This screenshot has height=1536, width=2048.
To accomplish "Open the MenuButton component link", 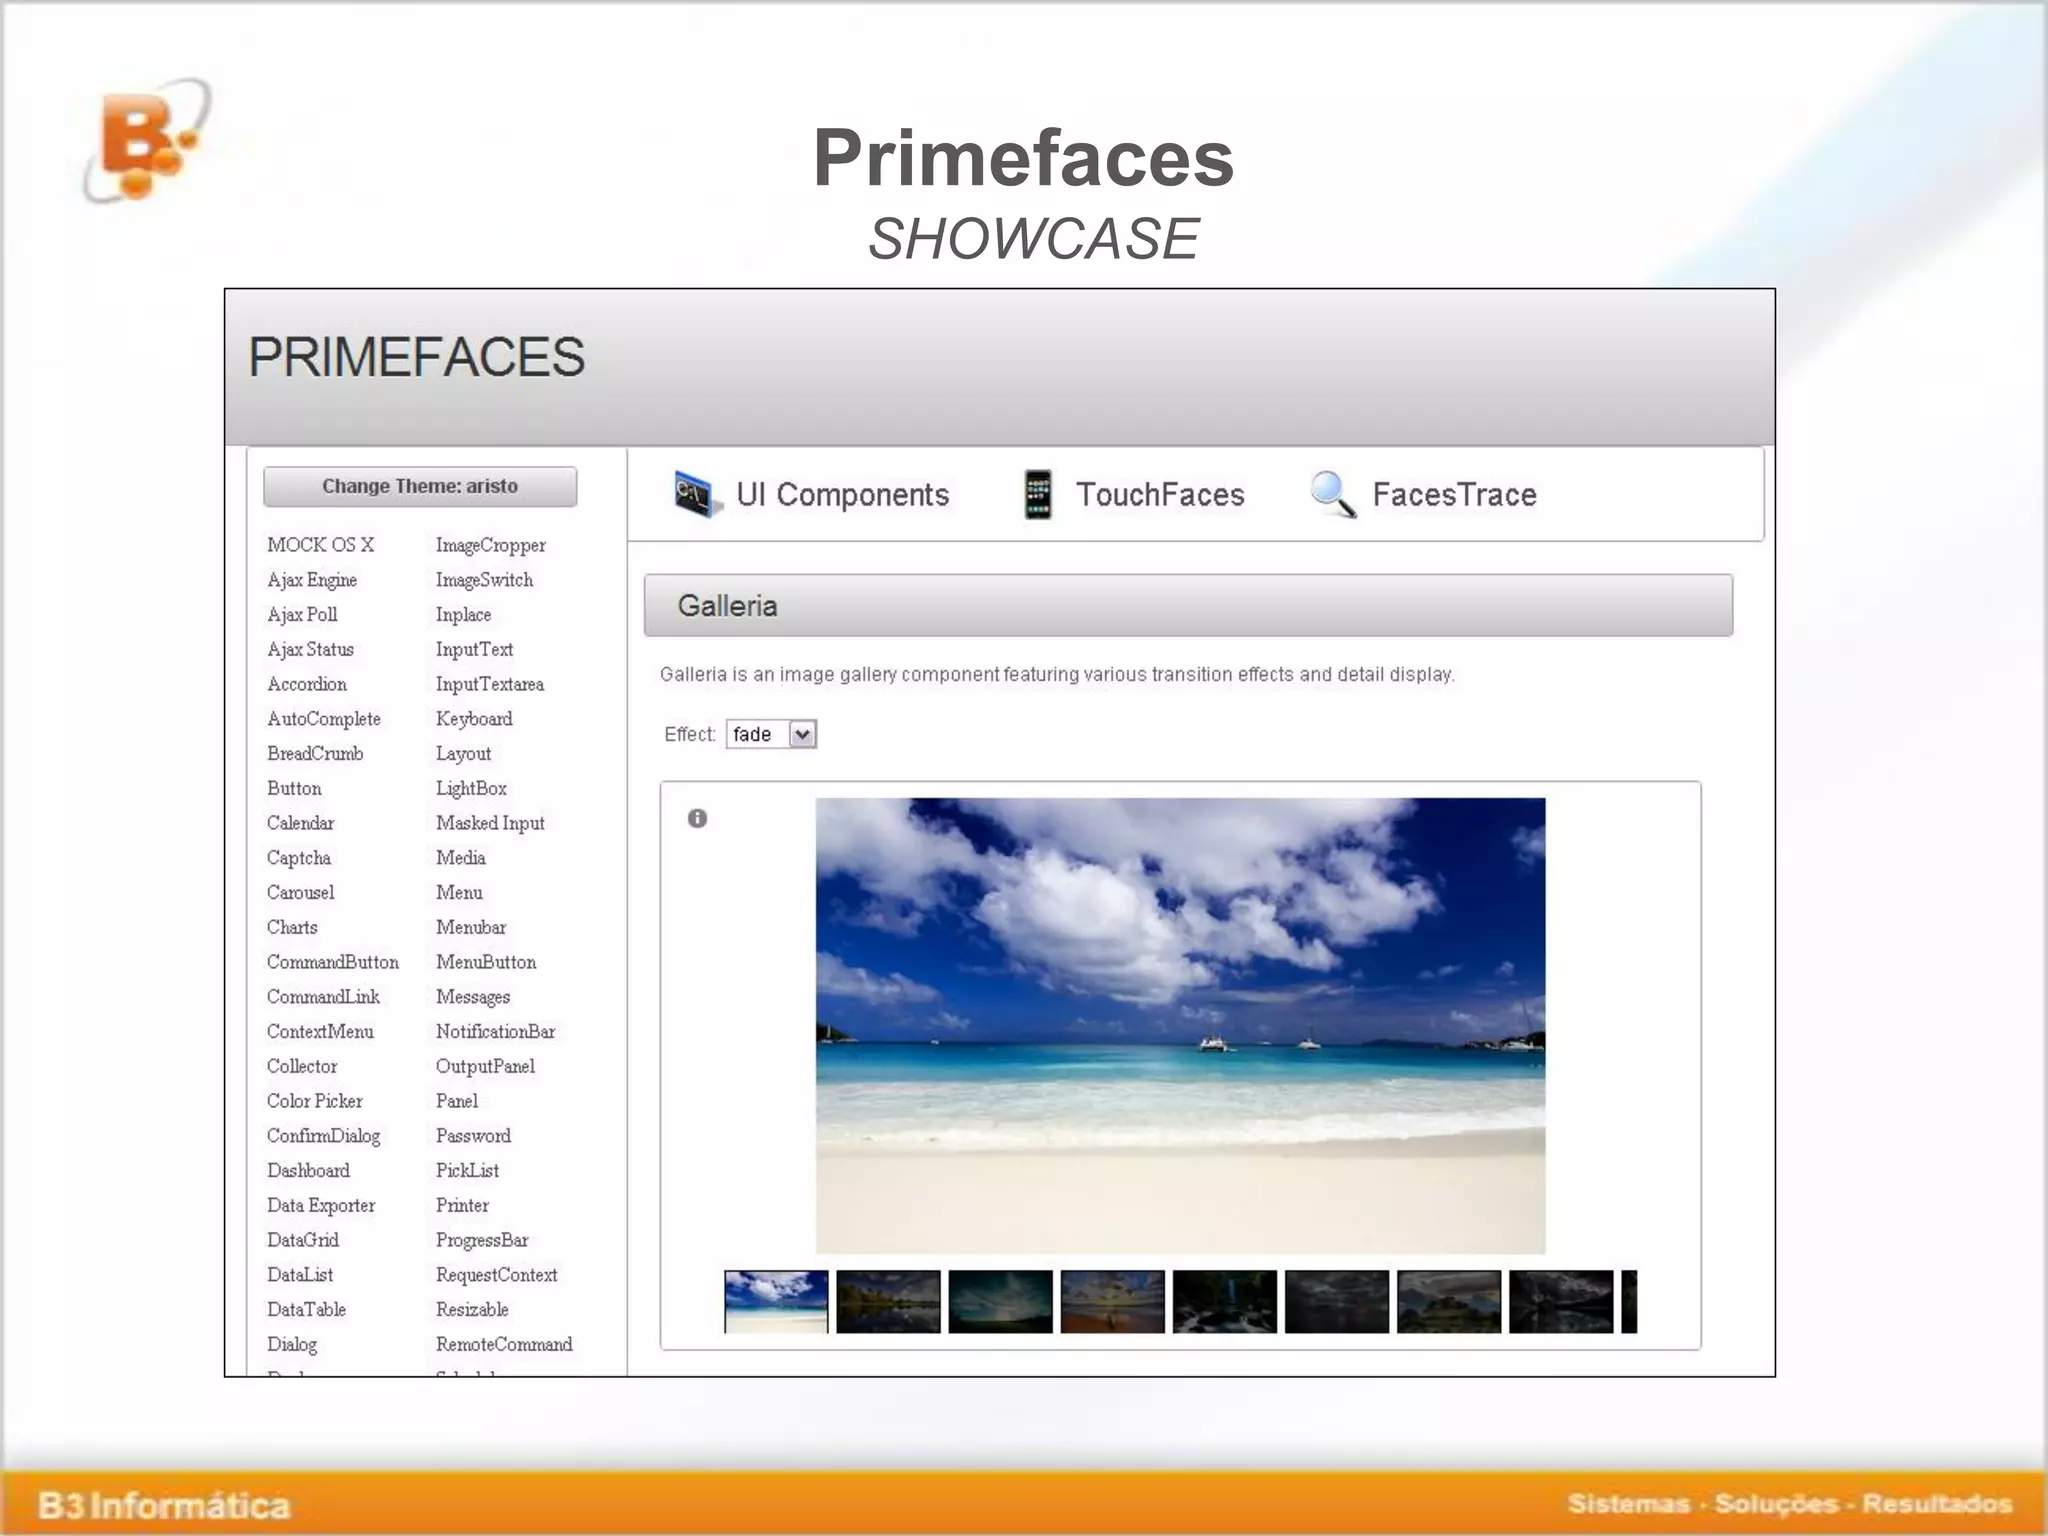I will click(486, 962).
